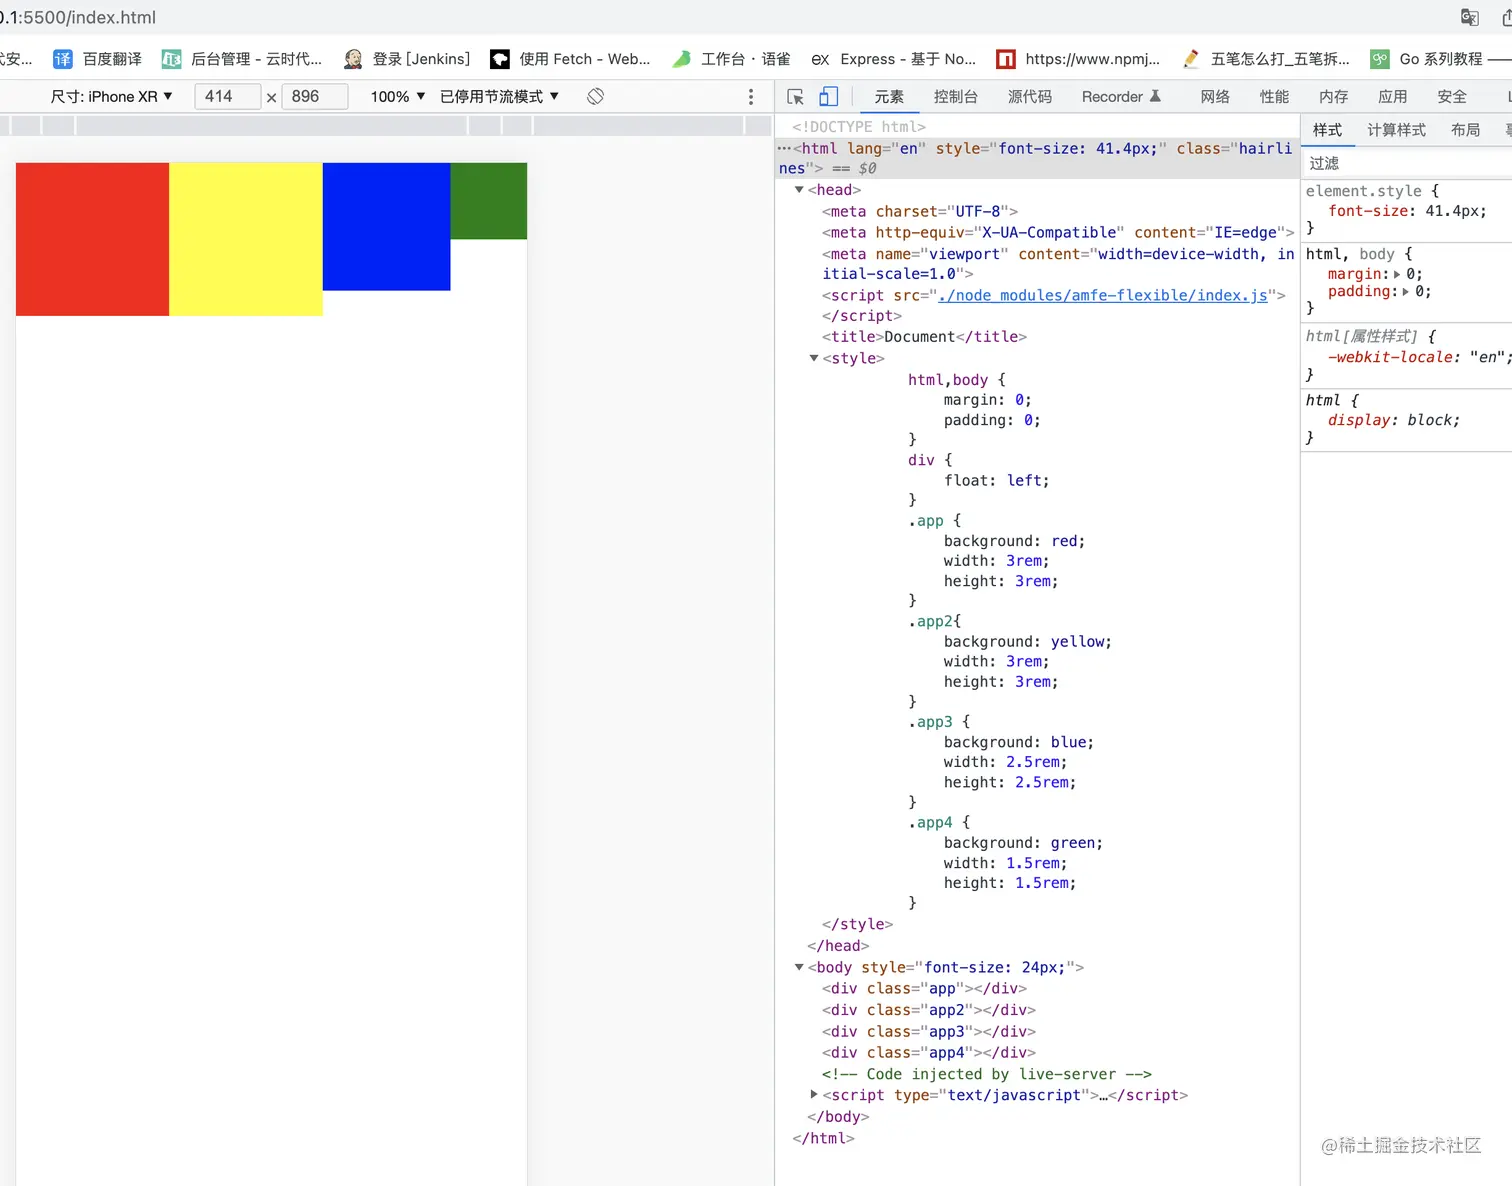1512x1186 pixels.
Task: Select the 样式 styles pane tab
Action: pos(1327,130)
